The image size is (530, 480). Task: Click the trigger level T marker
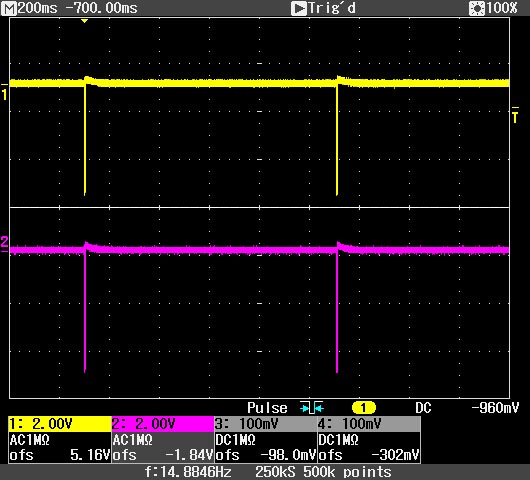pos(515,115)
